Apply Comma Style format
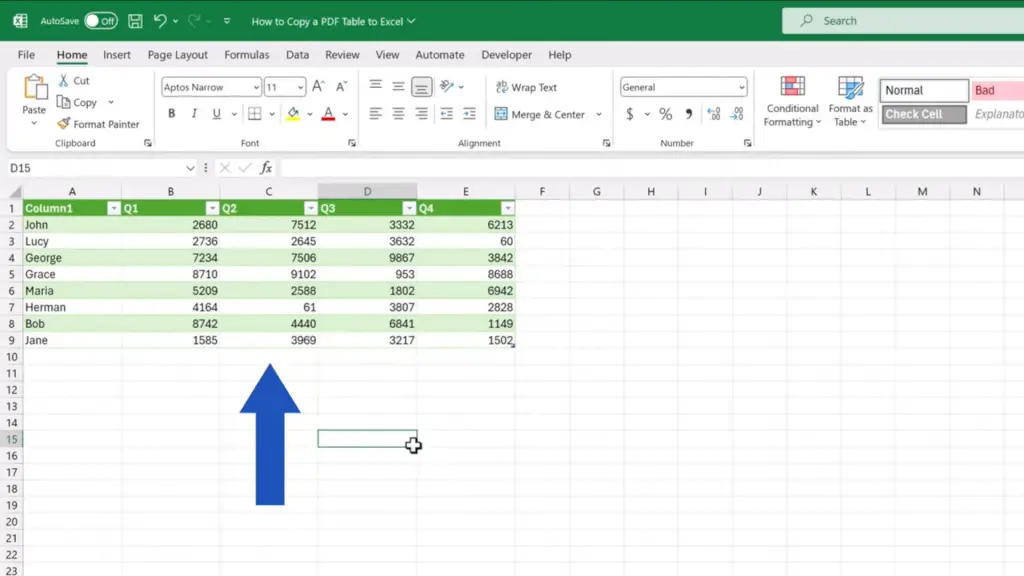Image resolution: width=1024 pixels, height=576 pixels. tap(689, 114)
